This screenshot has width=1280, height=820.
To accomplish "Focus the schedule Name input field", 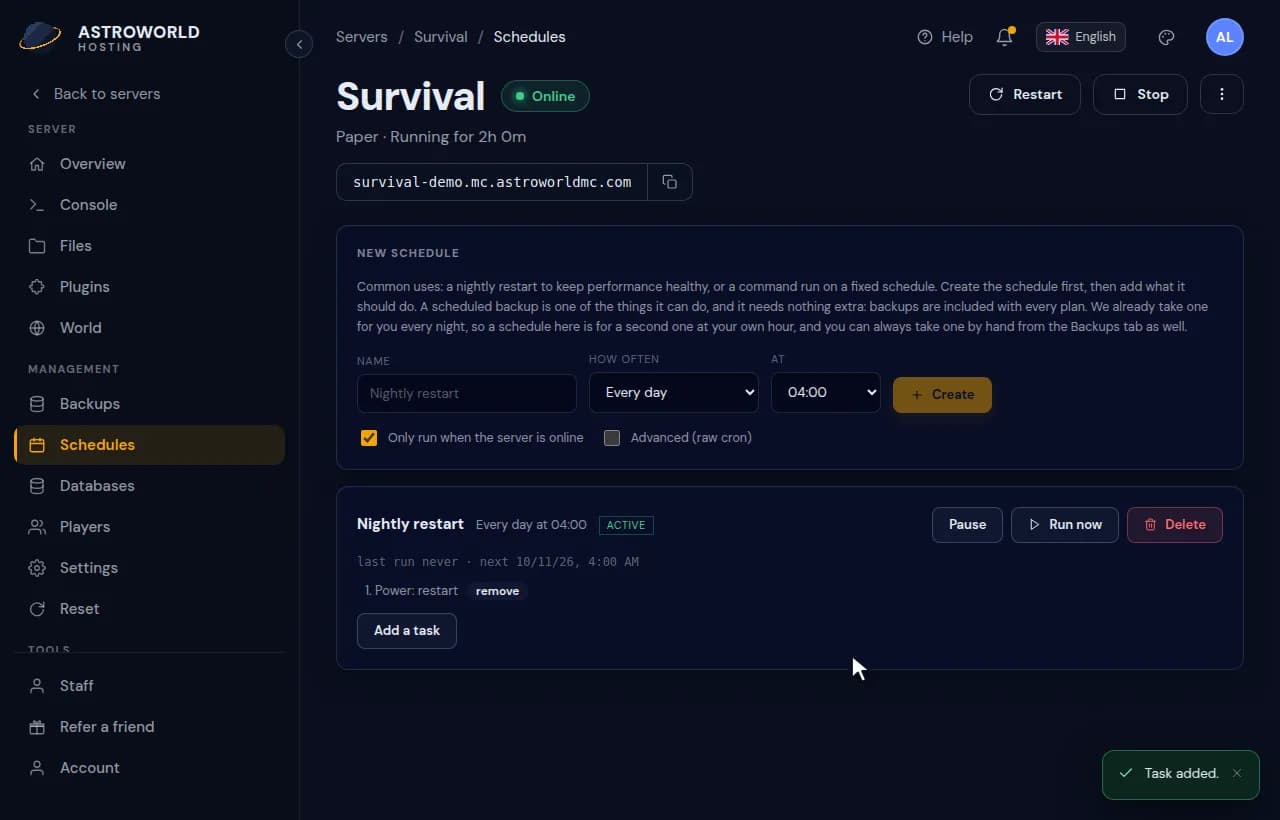I will [467, 393].
